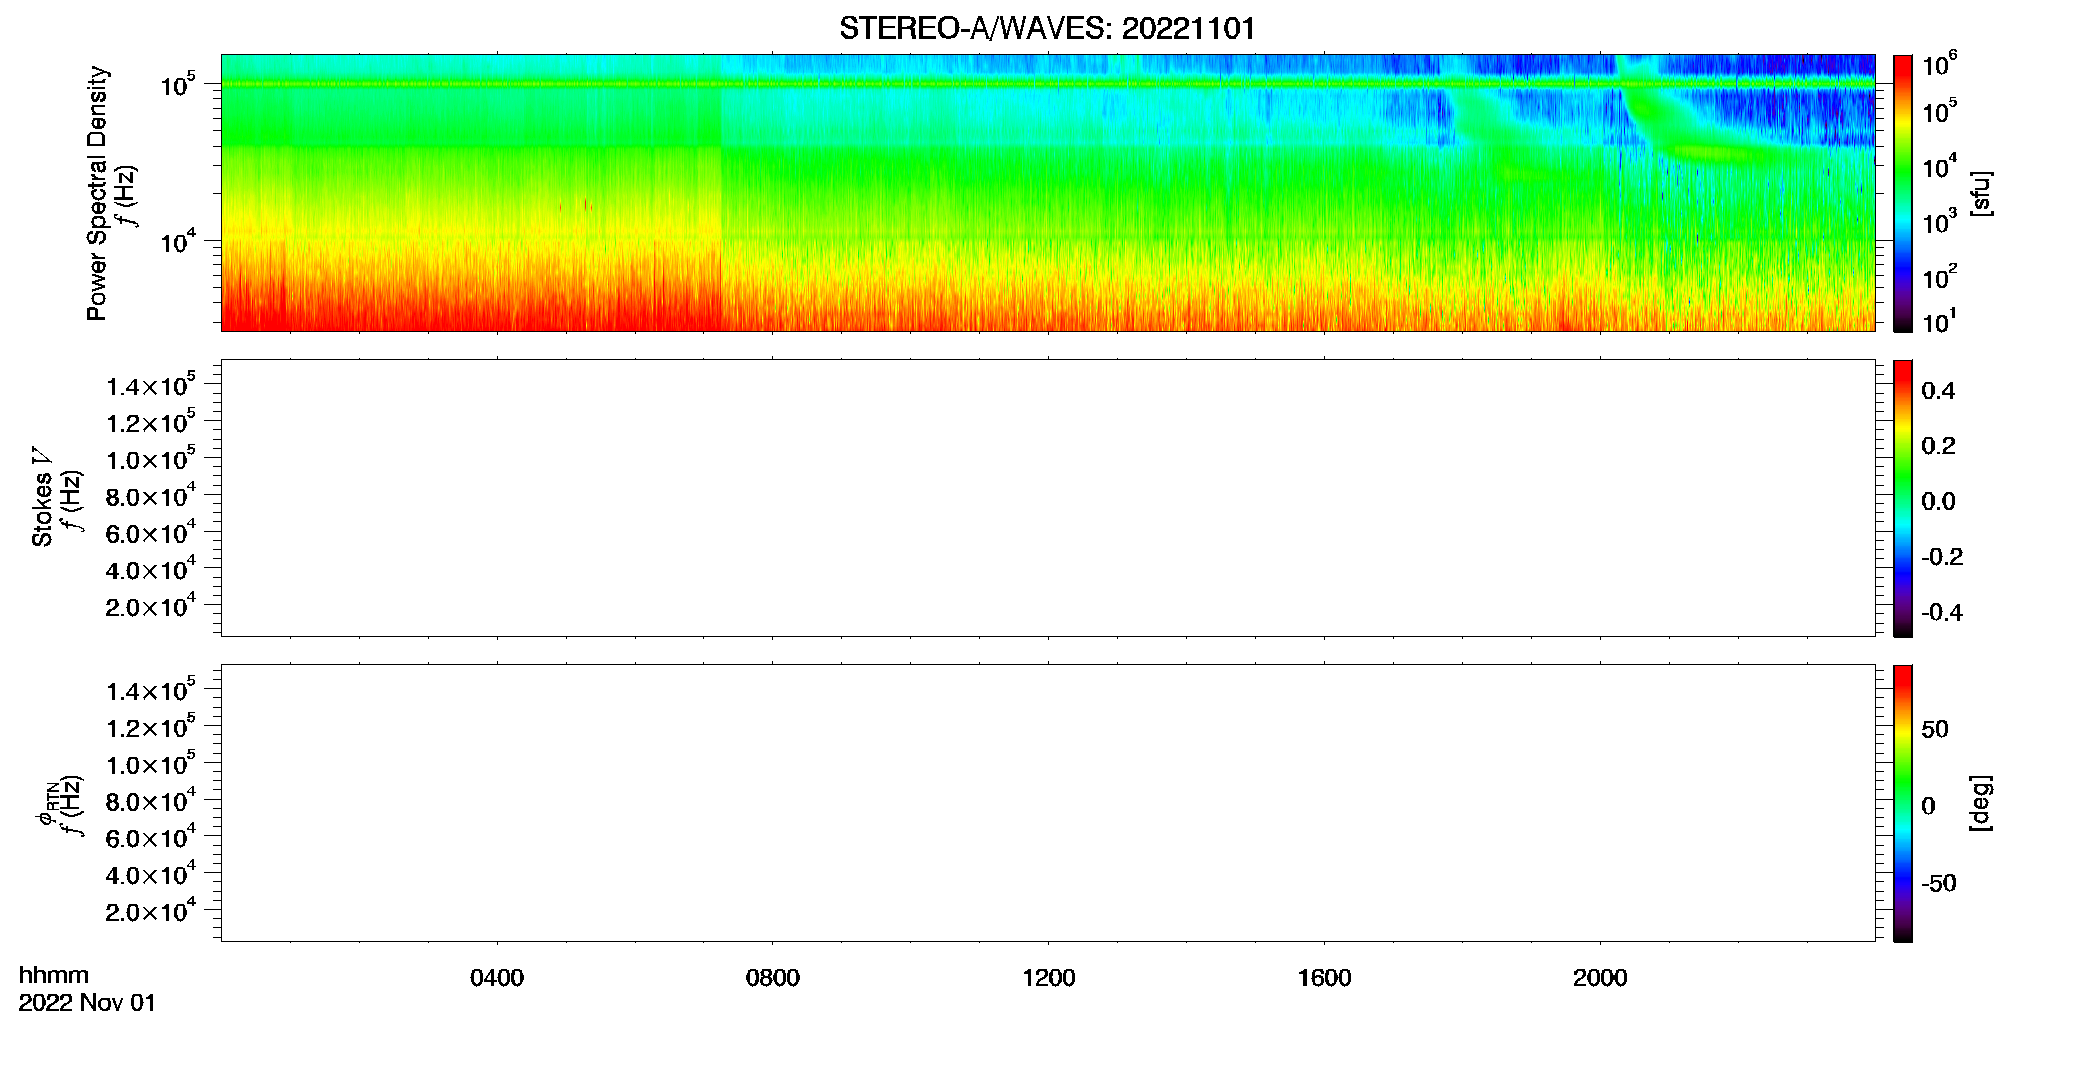Click the 0800 time tick label
Screen dimensions: 2096x1080
[x=773, y=978]
